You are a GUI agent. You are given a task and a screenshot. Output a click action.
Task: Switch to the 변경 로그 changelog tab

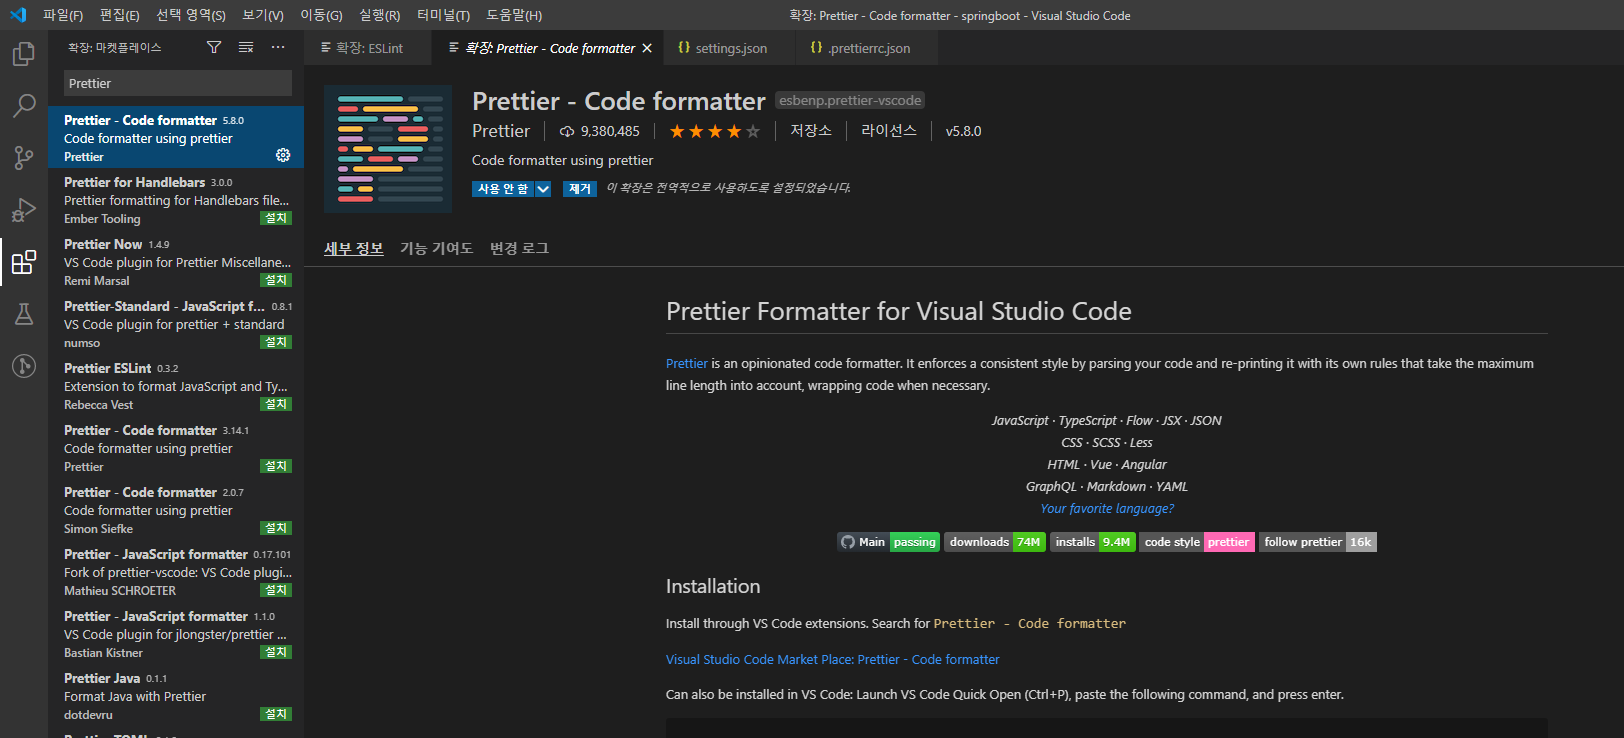coord(519,248)
